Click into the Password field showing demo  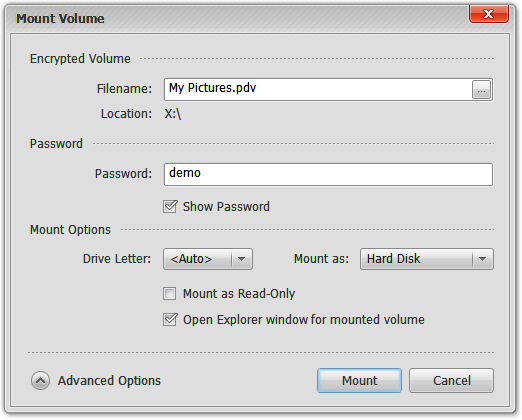coord(328,174)
